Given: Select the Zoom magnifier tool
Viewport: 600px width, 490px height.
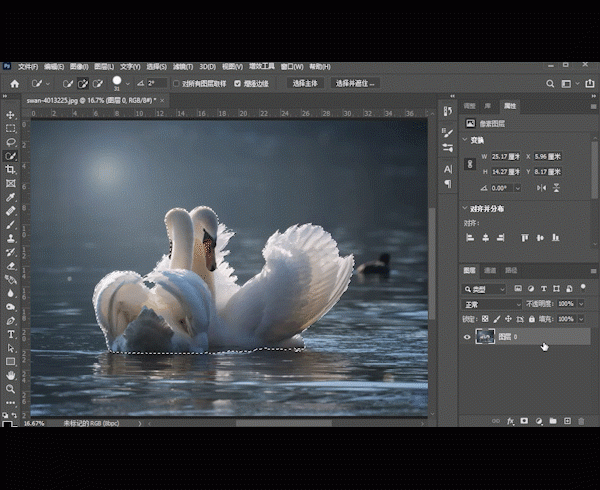Looking at the screenshot, I should 11,389.
